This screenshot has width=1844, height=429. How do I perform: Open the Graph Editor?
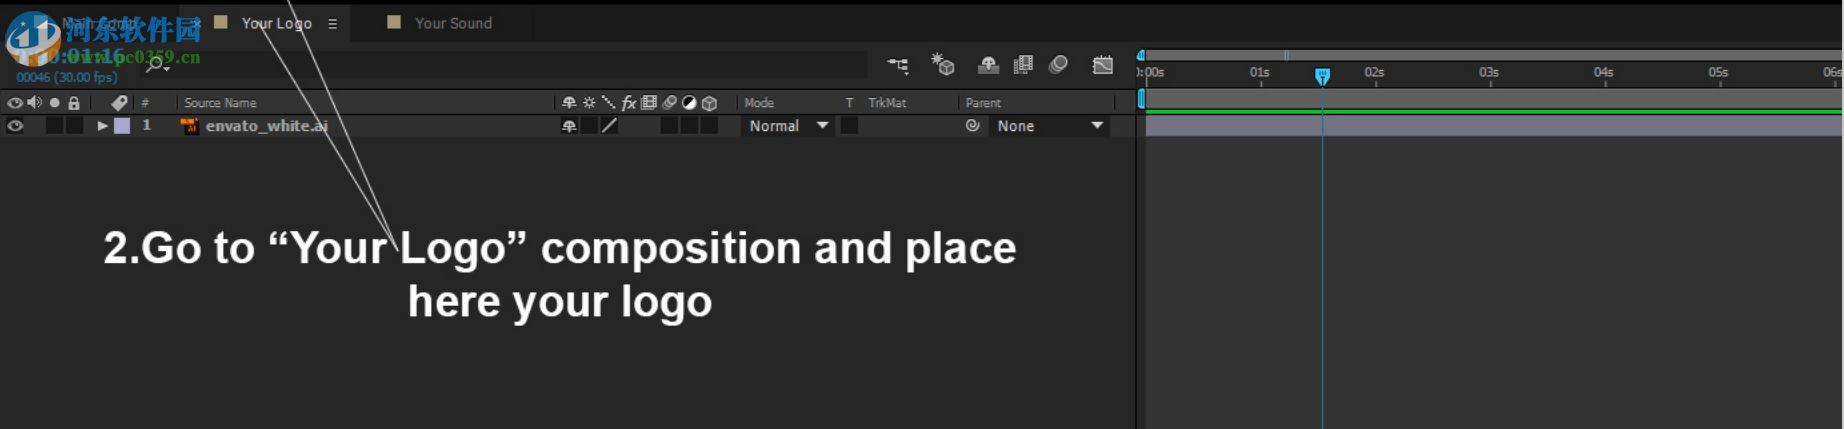click(1102, 65)
